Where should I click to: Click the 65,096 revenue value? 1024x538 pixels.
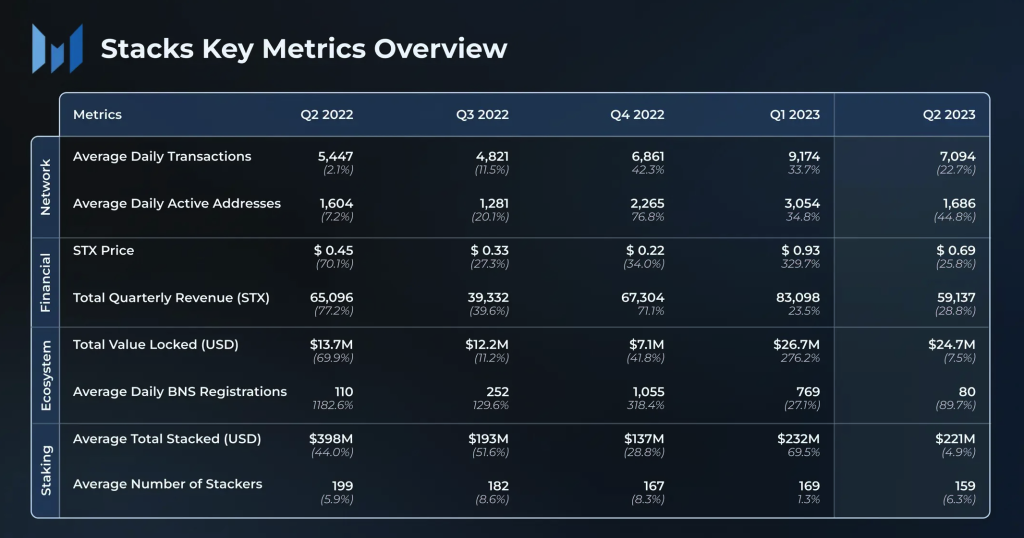click(x=331, y=298)
